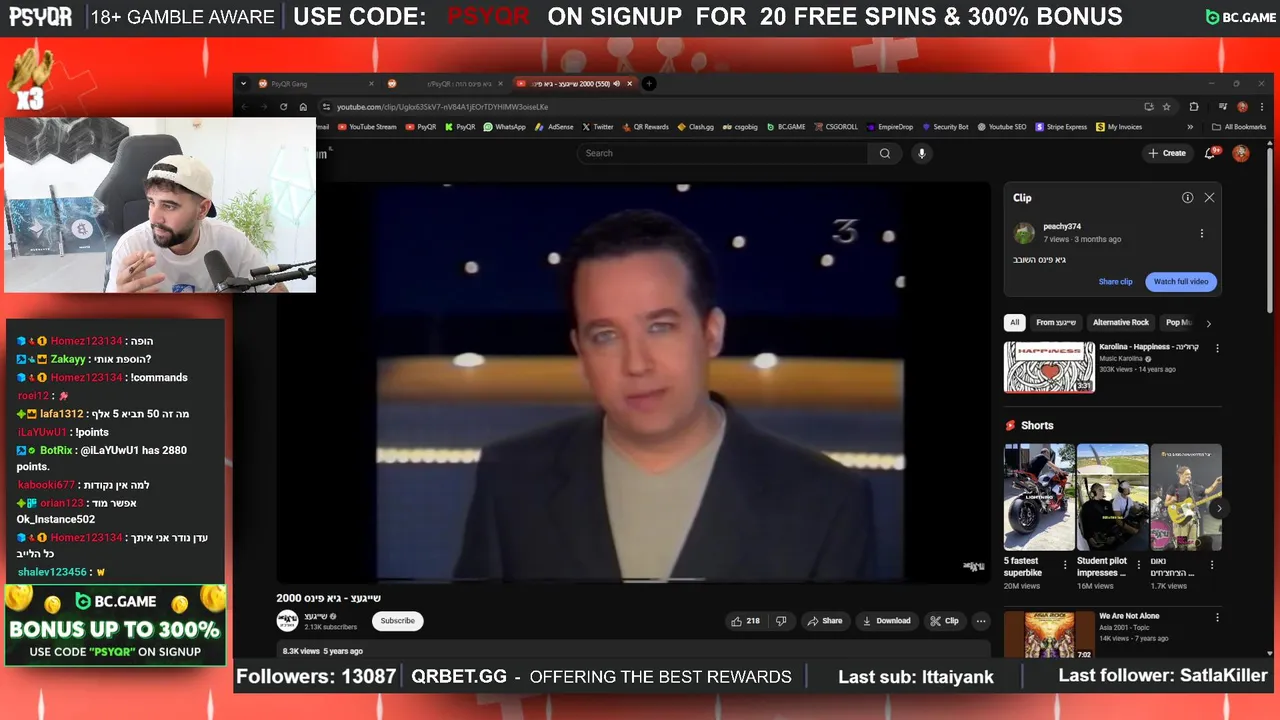Screen dimensions: 1280x720
Task: Open the EmpireDrop bookmark
Action: [890, 127]
